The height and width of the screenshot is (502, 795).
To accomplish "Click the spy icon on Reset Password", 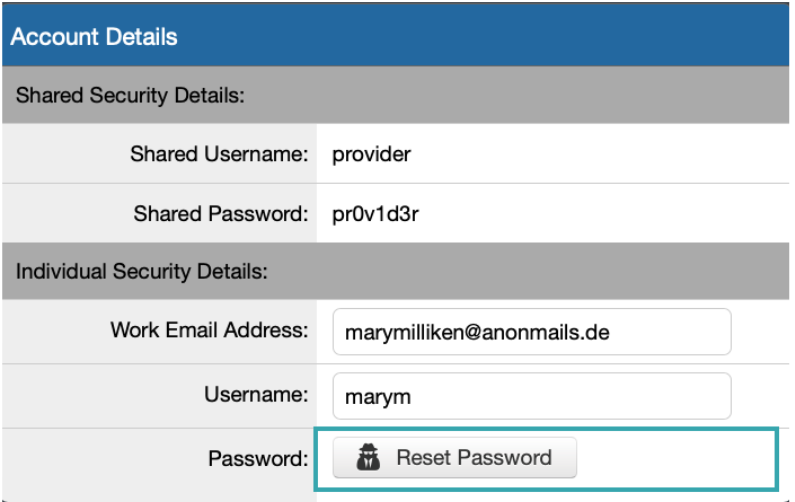I will tap(368, 457).
